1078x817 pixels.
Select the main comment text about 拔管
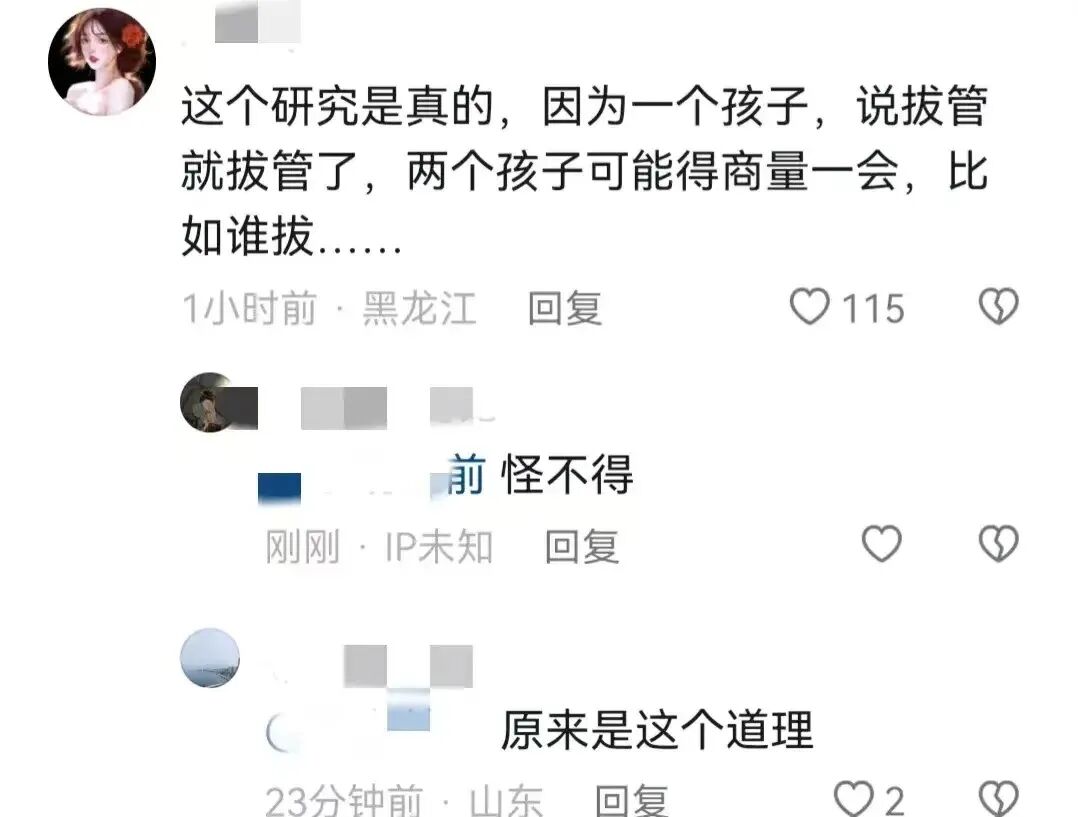584,171
